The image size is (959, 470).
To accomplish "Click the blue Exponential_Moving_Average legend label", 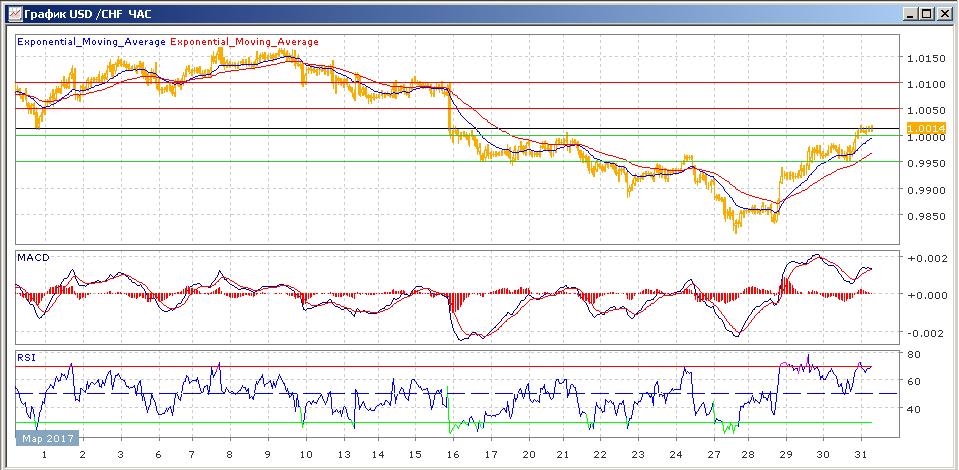I will tap(92, 42).
